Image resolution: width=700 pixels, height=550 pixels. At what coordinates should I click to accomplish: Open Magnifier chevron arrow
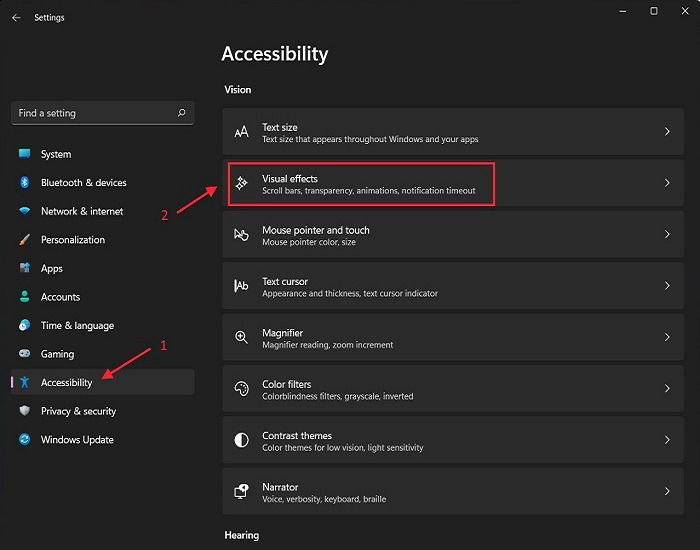667,337
